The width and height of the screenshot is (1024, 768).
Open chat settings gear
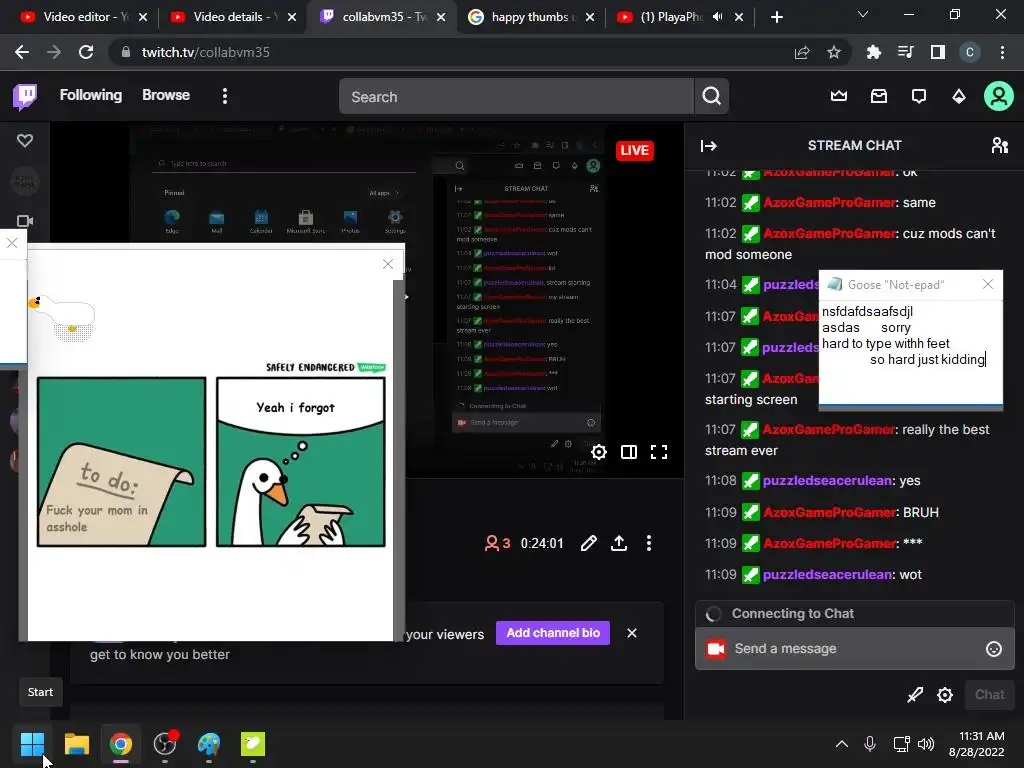pos(945,695)
